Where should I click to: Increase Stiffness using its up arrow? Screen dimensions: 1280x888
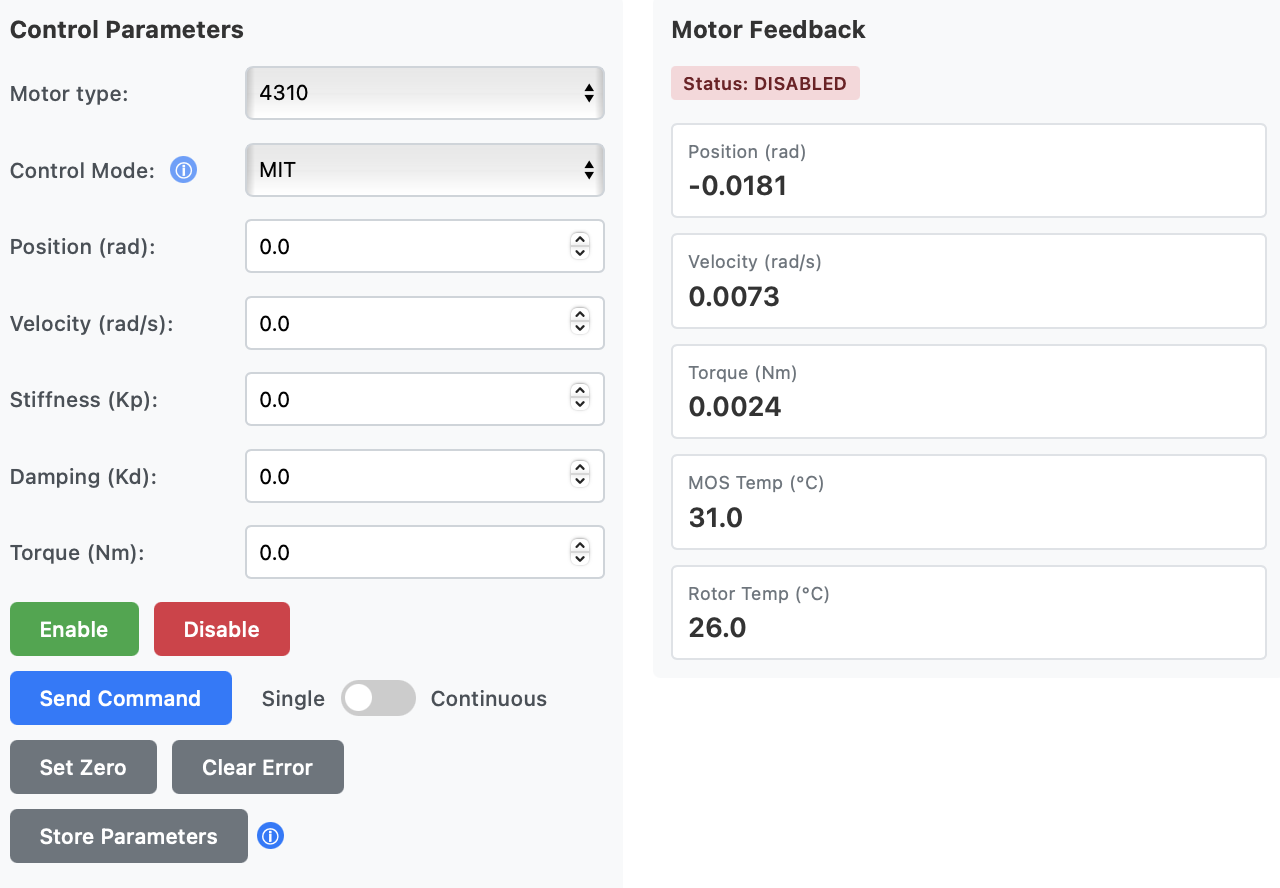click(579, 393)
